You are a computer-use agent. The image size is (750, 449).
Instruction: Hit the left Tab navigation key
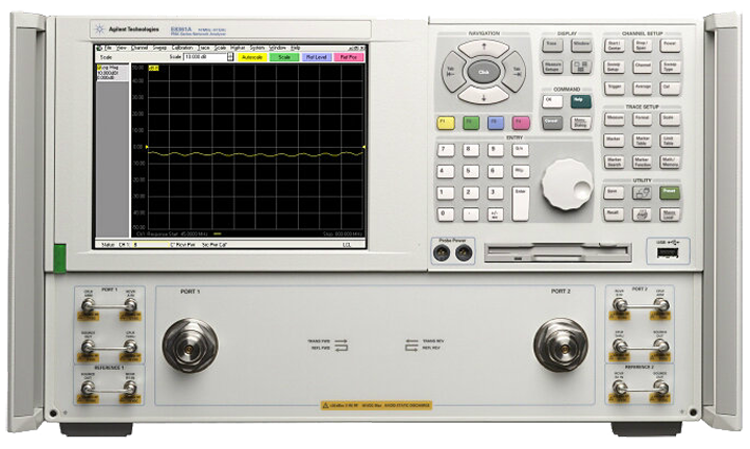tap(452, 72)
